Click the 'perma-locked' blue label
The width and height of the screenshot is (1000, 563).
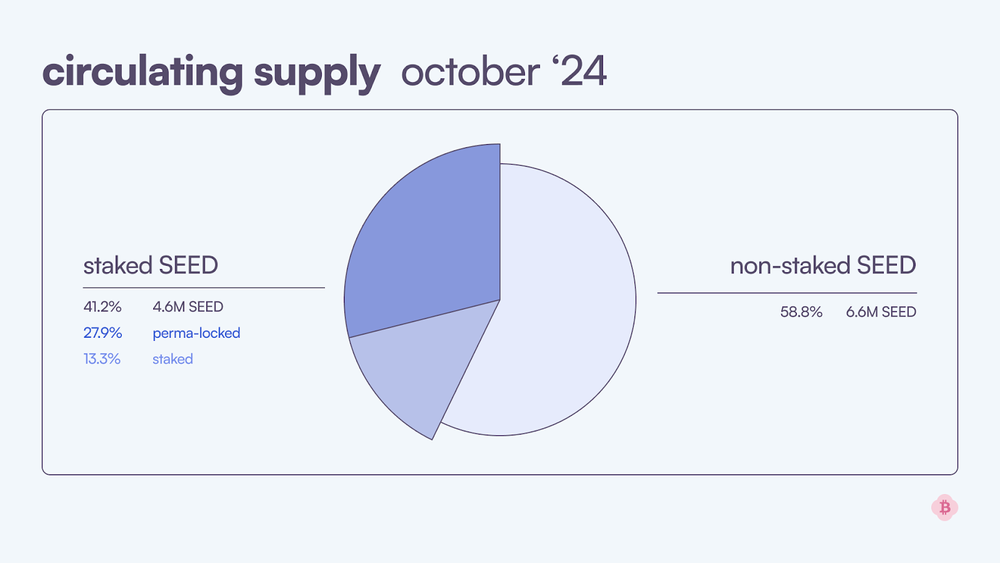196,333
